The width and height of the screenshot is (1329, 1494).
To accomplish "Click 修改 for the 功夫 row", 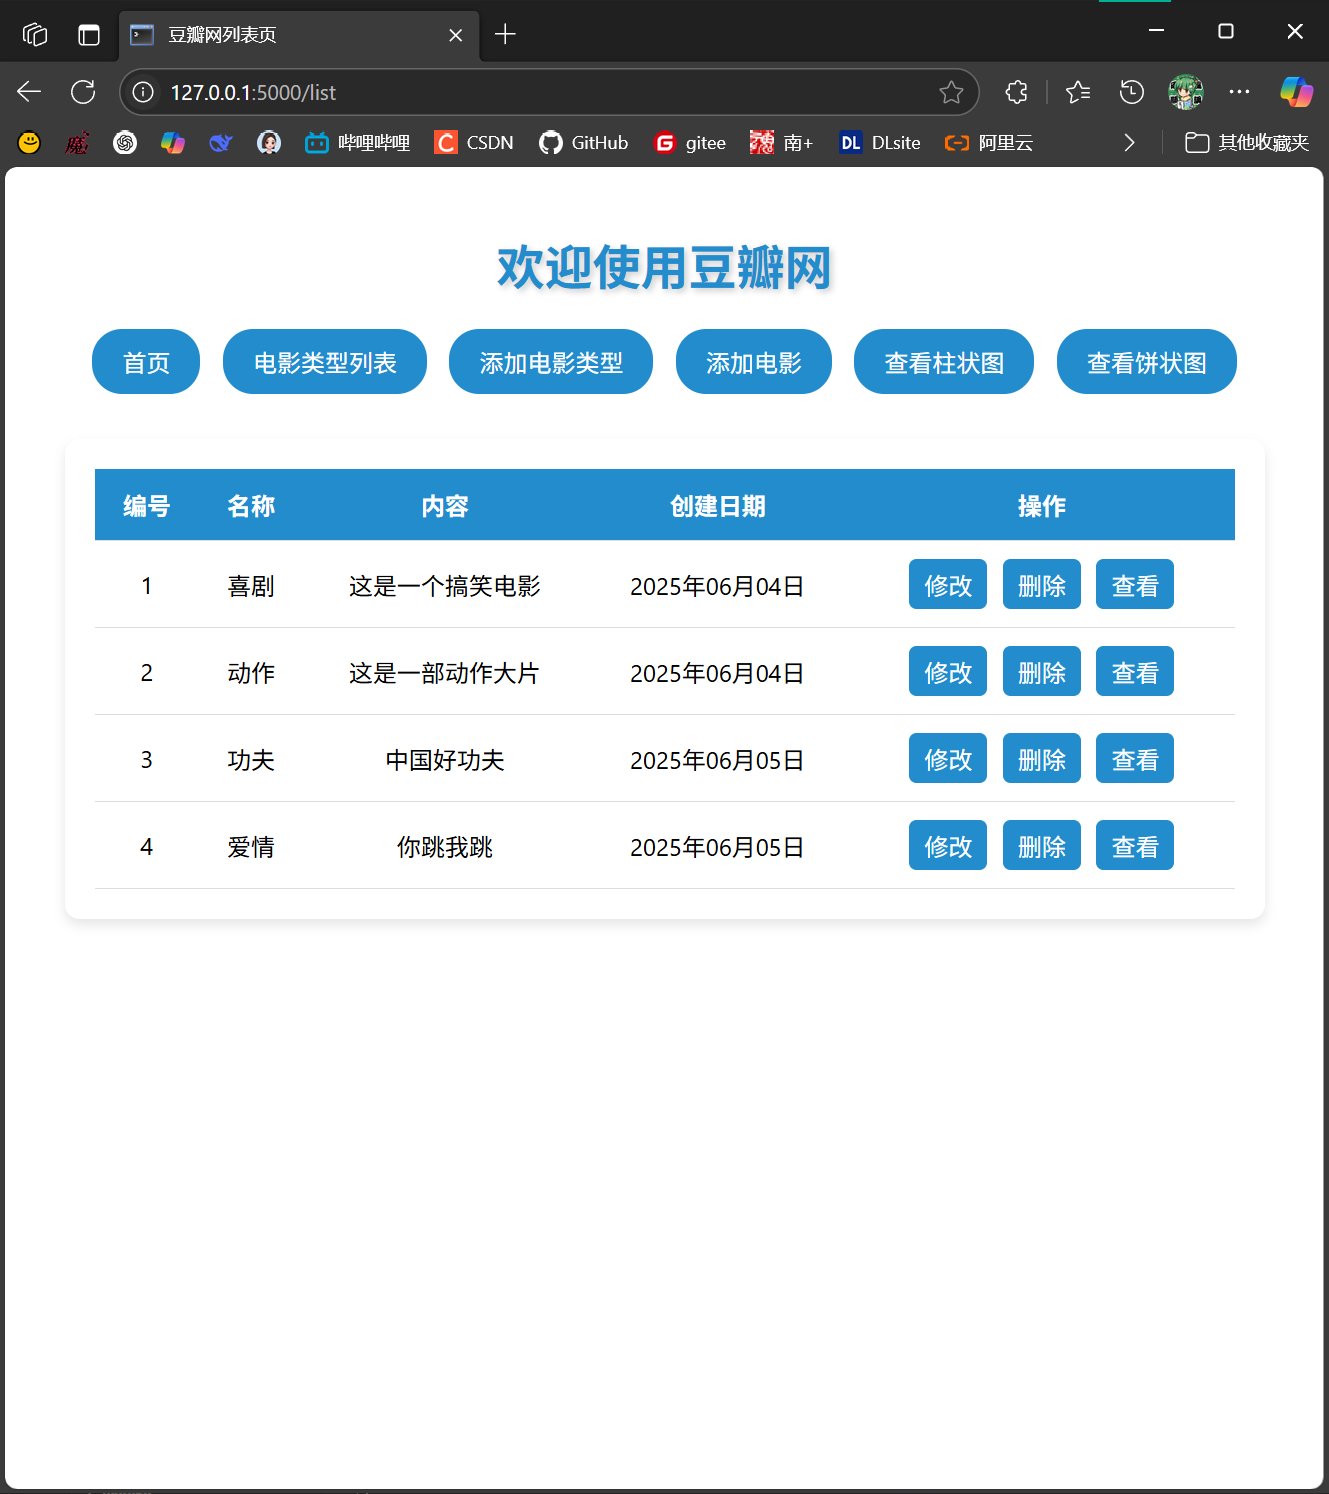I will coord(948,759).
